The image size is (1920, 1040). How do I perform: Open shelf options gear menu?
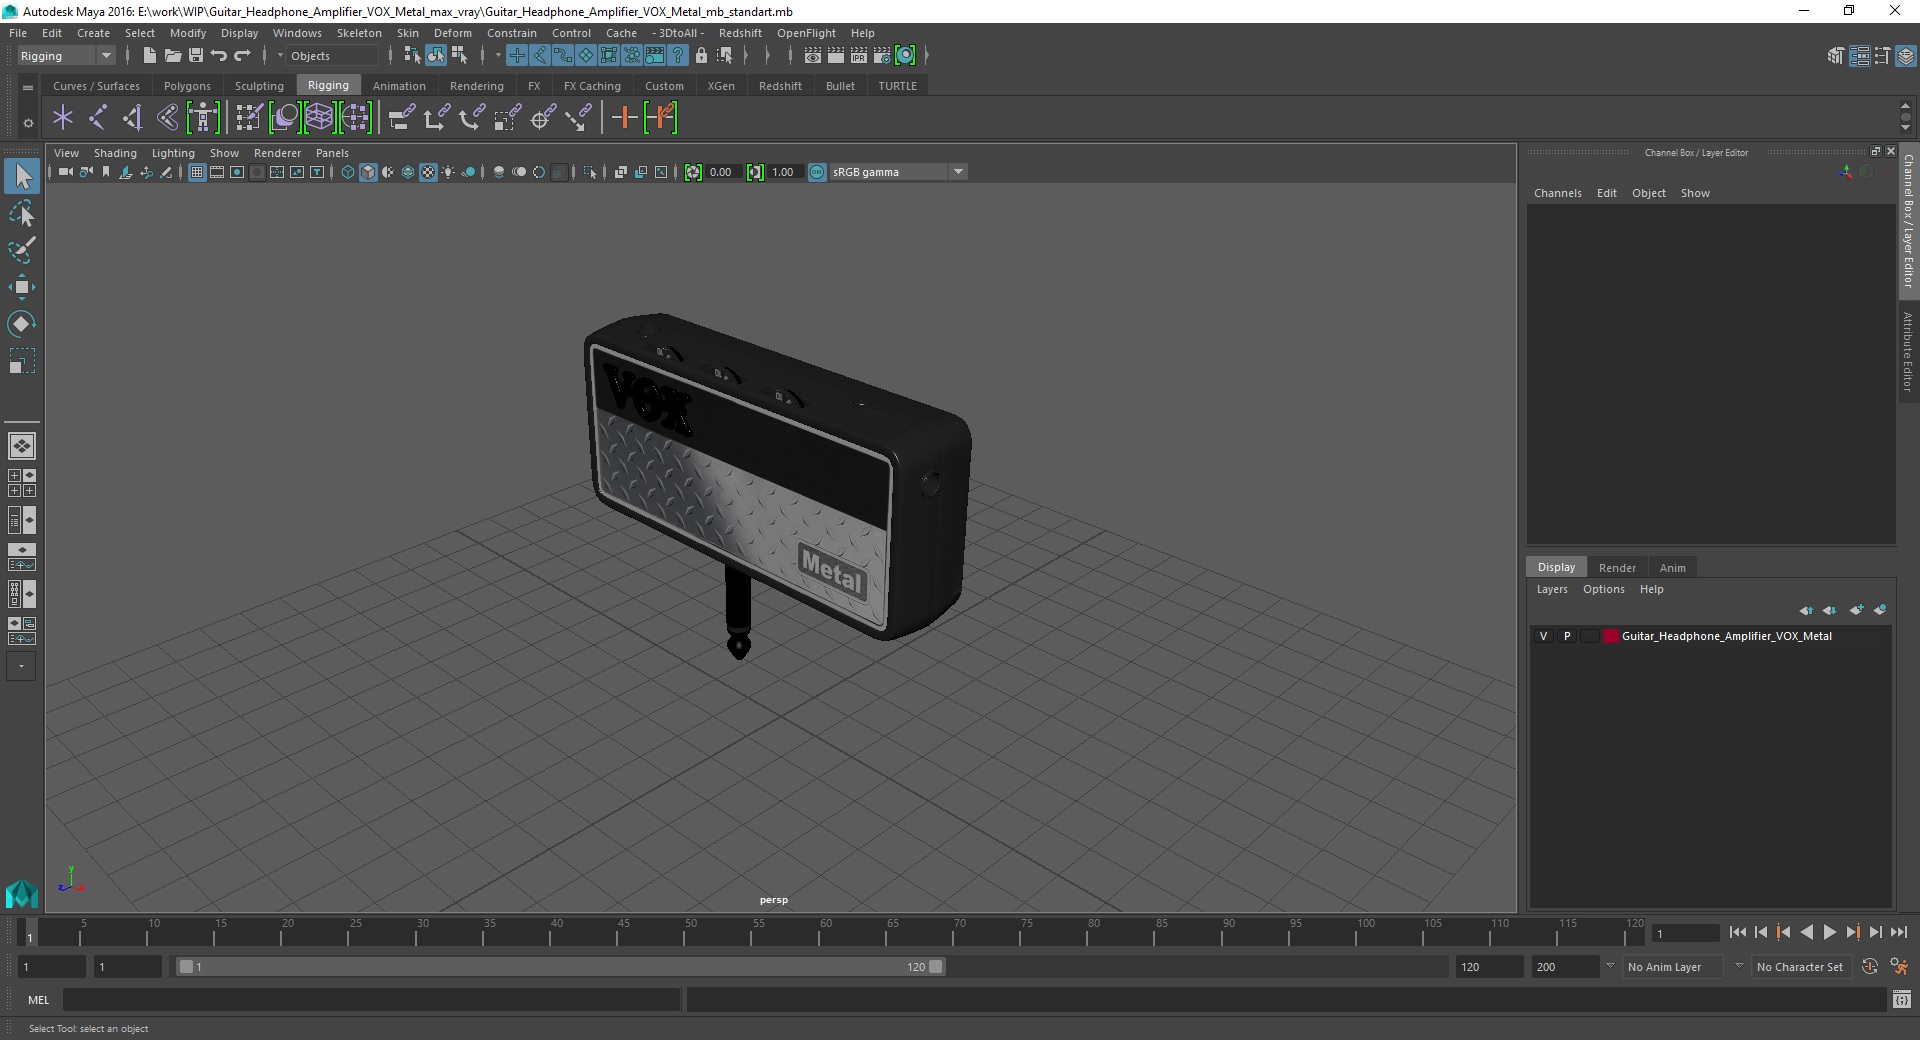[28, 123]
